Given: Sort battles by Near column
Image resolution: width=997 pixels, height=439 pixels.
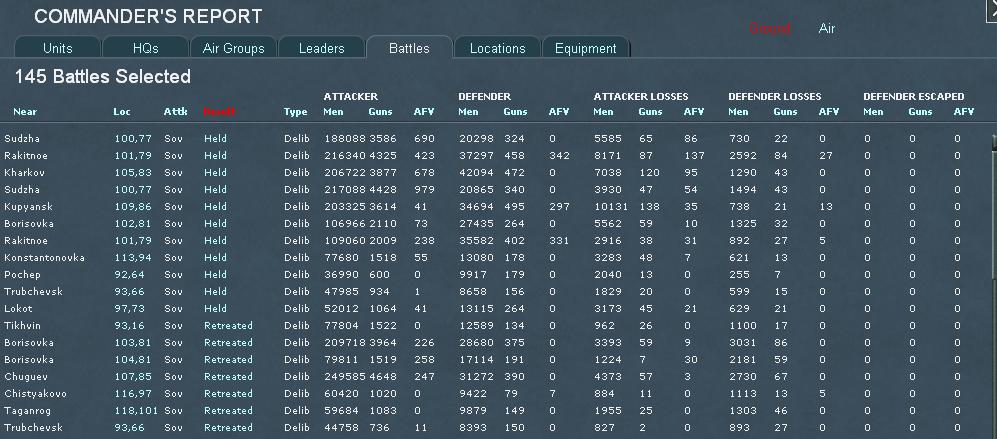Looking at the screenshot, I should point(25,112).
